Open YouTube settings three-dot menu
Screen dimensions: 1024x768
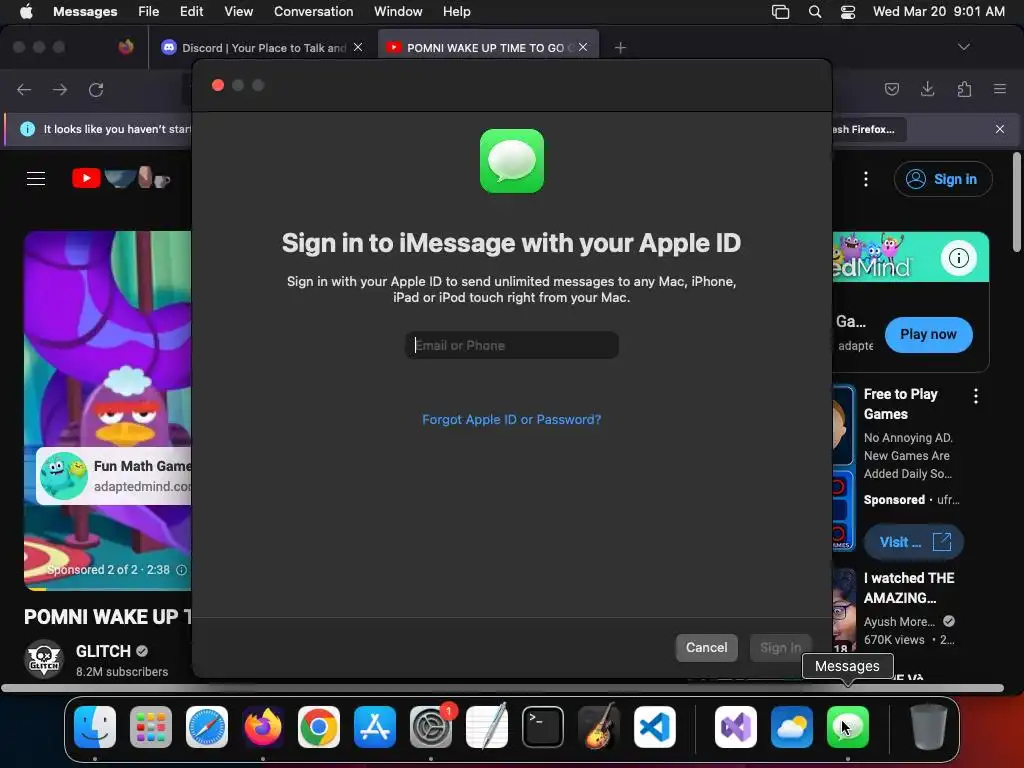point(866,179)
